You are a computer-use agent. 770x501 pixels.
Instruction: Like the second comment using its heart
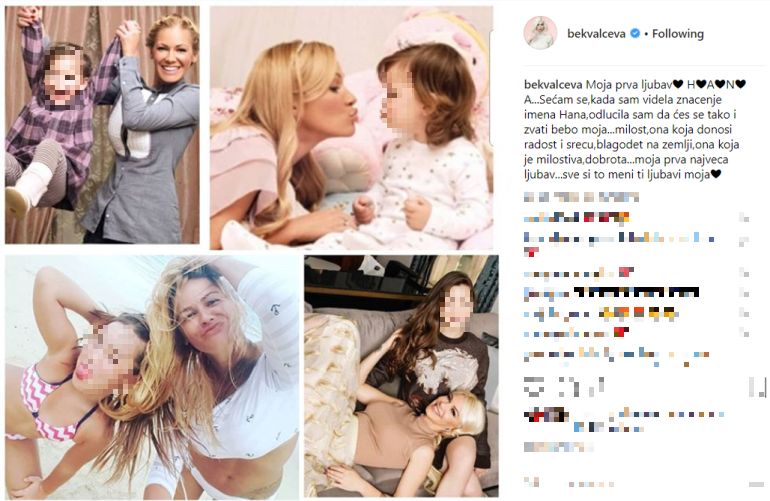[744, 241]
